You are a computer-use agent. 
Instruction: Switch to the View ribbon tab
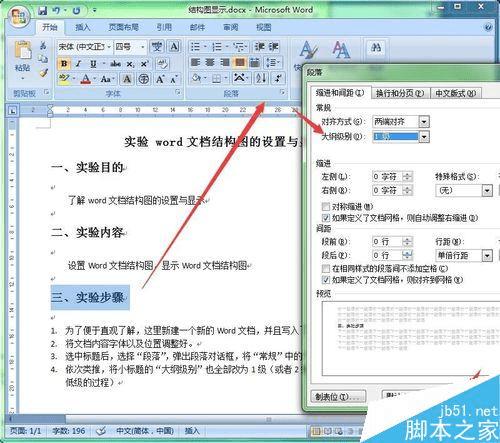(x=264, y=27)
